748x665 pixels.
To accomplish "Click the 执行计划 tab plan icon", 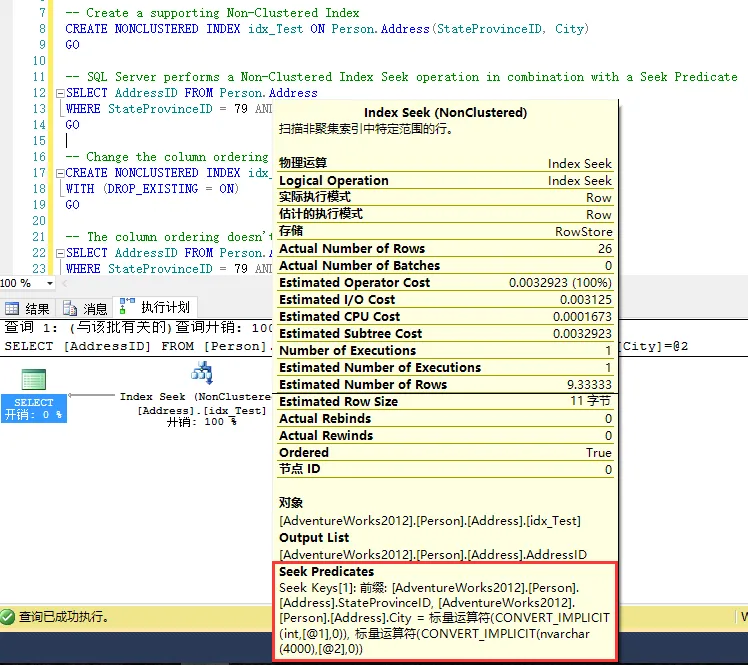I will pos(127,306).
